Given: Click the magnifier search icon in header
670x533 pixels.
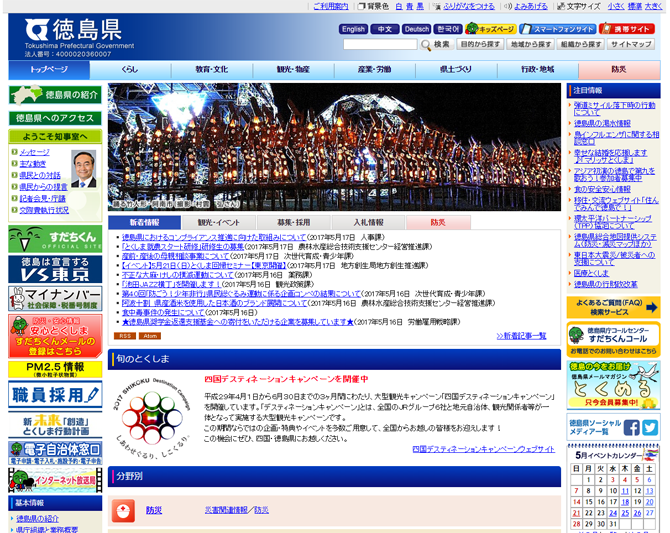Looking at the screenshot, I should tap(426, 45).
